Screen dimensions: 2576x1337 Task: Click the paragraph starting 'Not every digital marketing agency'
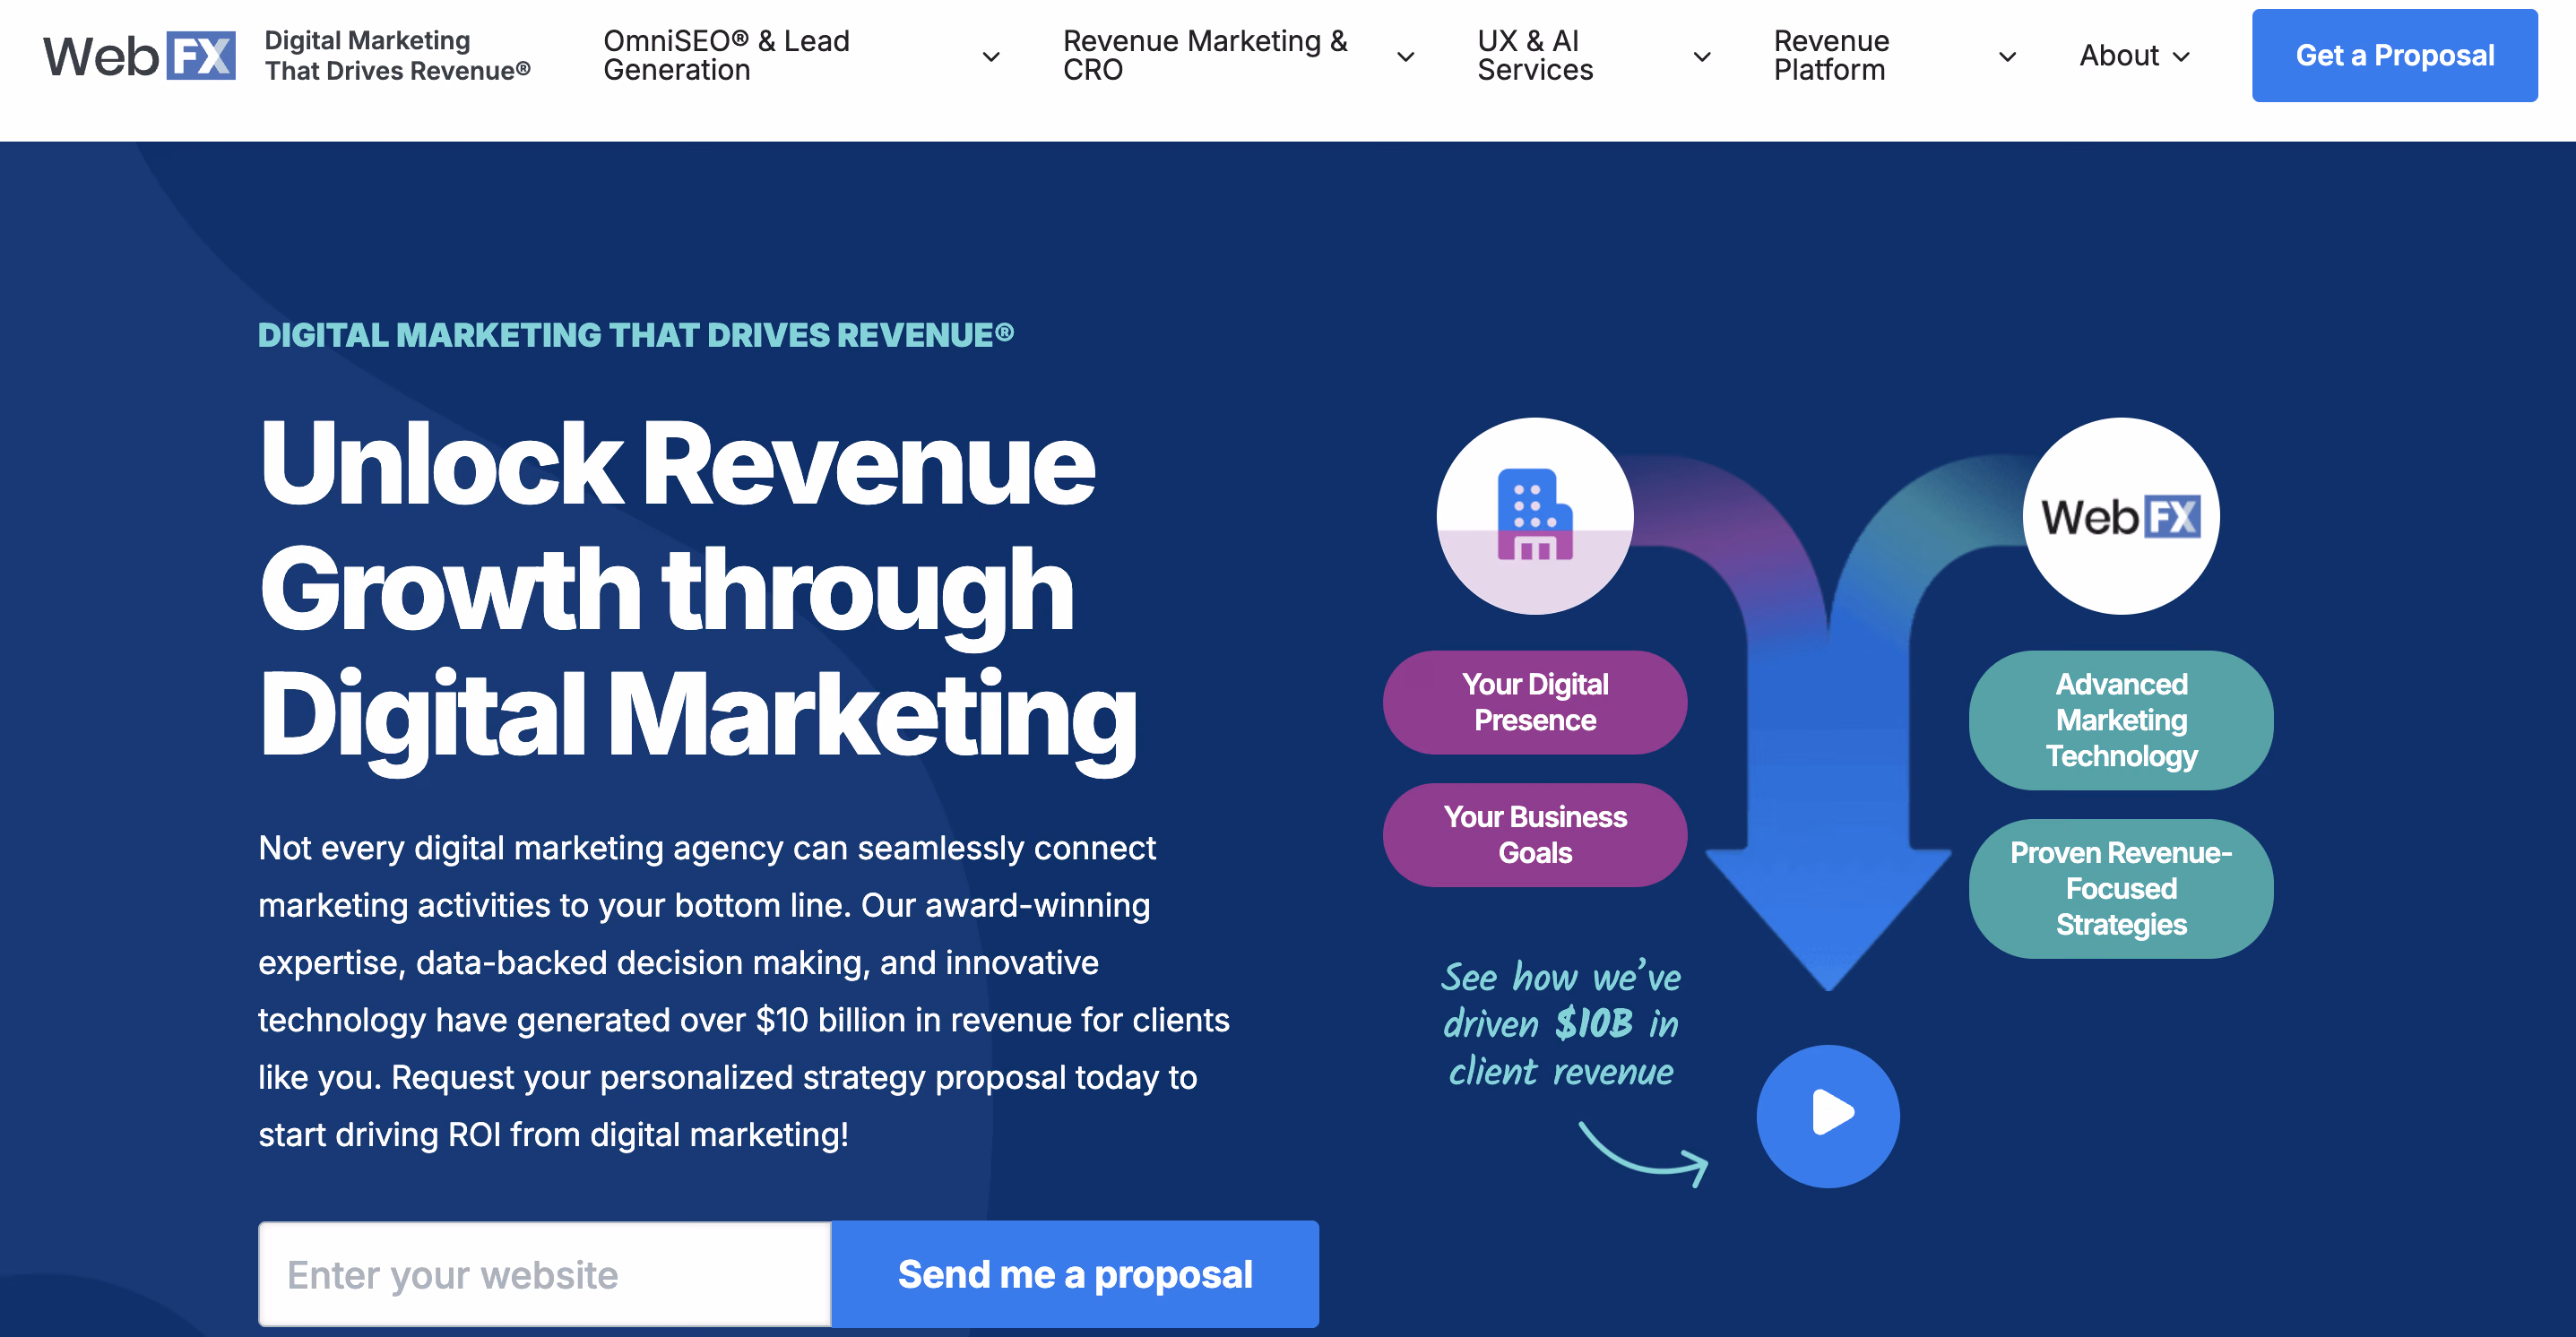click(743, 990)
